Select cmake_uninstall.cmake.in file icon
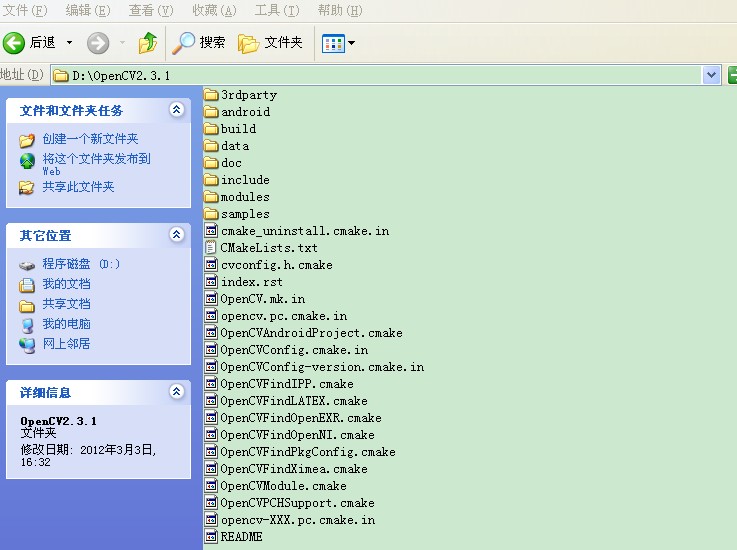 click(212, 231)
